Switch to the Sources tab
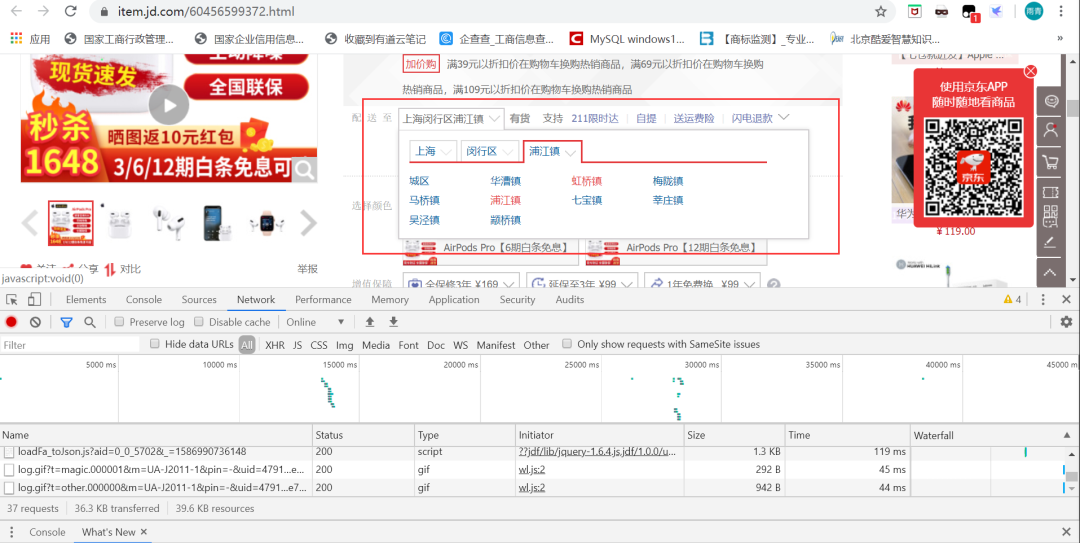Viewport: 1080px width, 543px height. click(199, 299)
